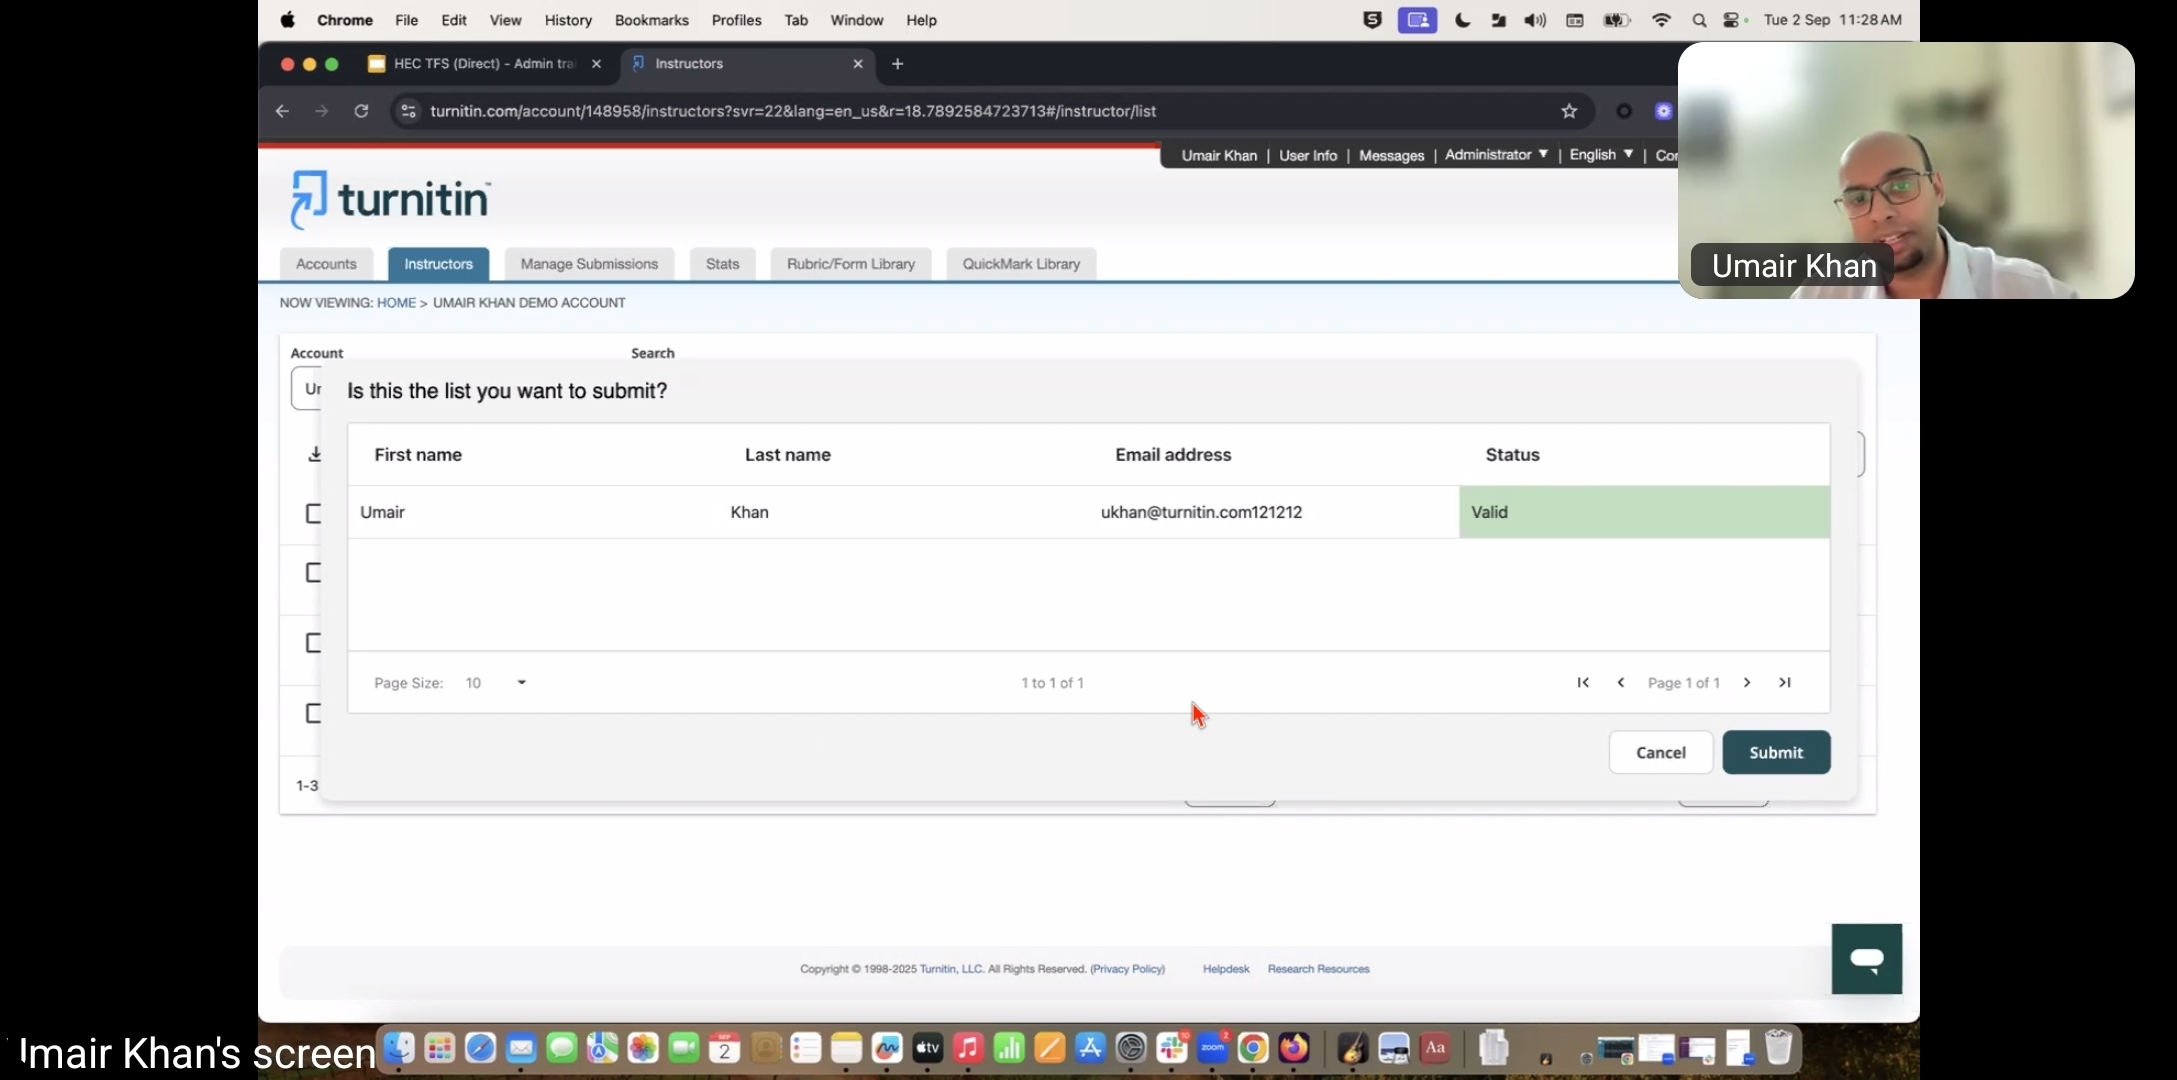2177x1080 pixels.
Task: Open the chat support widget
Action: point(1866,959)
